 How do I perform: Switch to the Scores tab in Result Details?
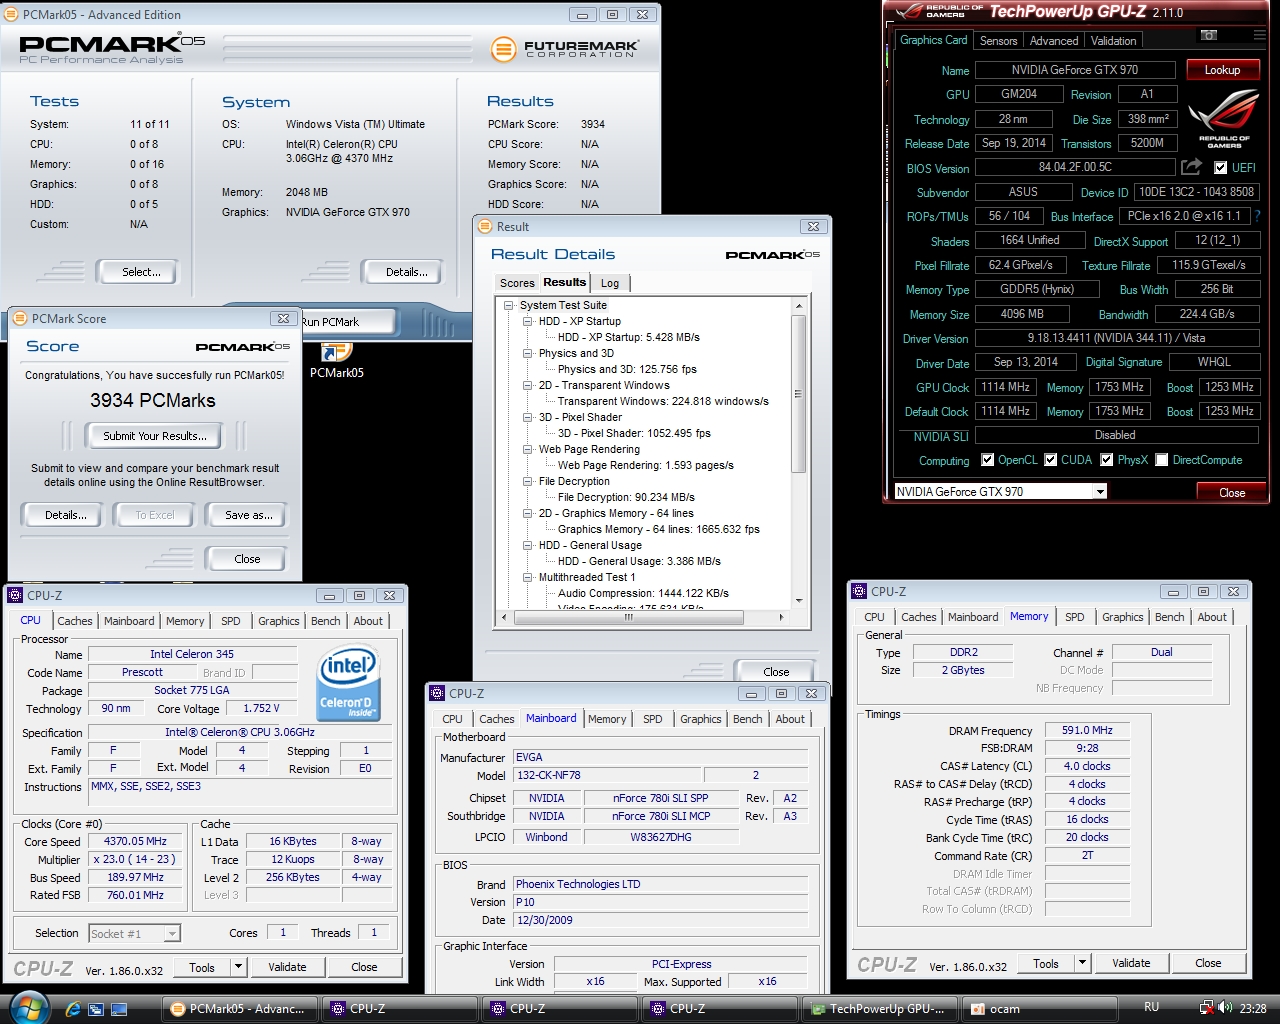[517, 283]
